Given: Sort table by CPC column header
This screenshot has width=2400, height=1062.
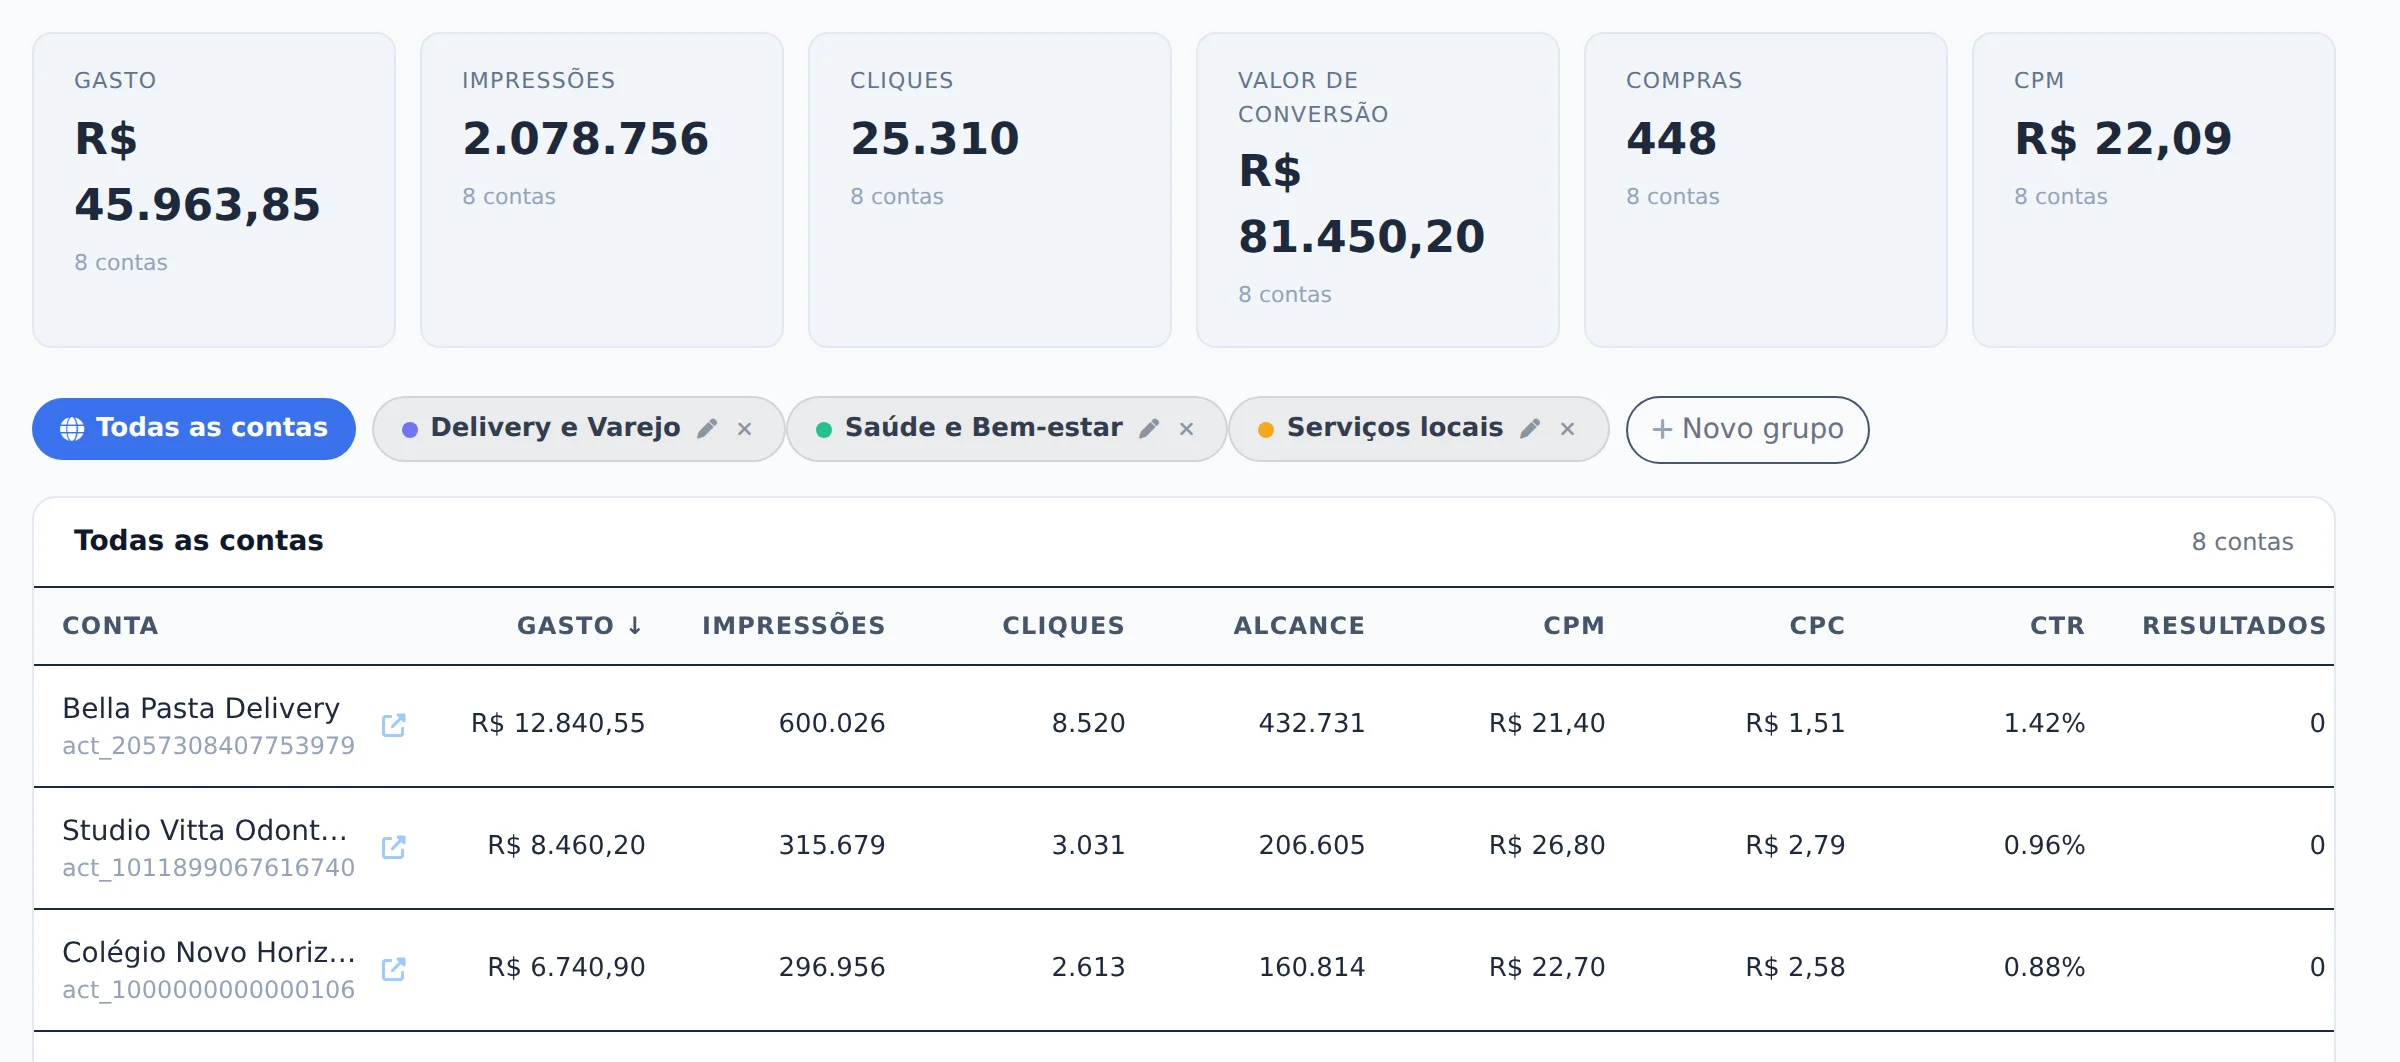Looking at the screenshot, I should 1817,626.
